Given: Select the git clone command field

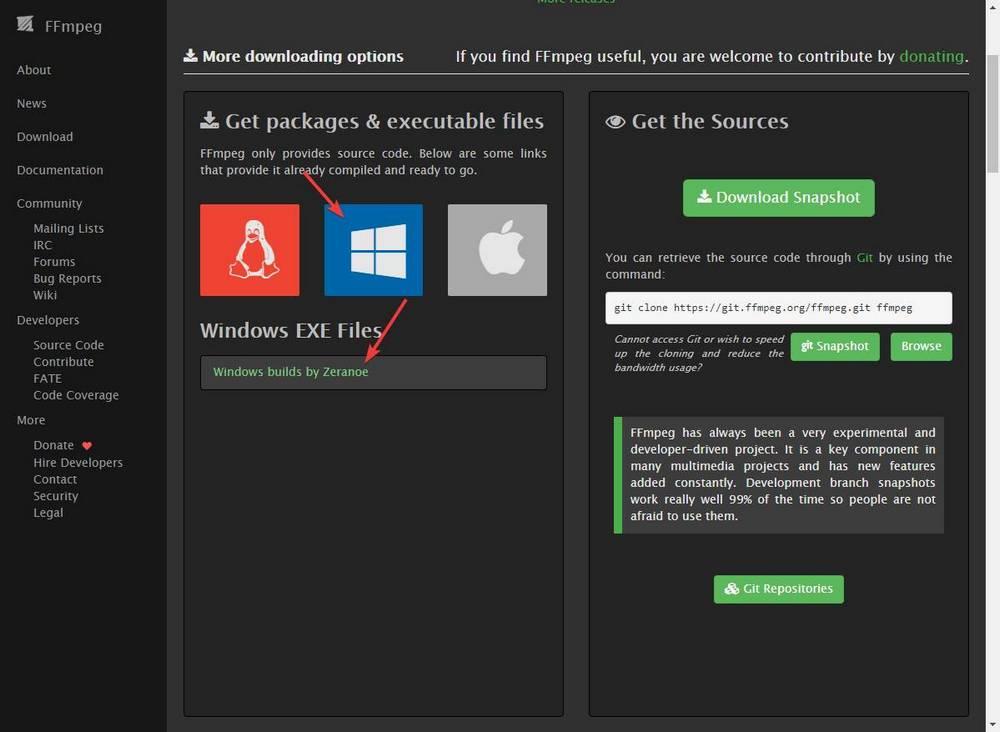Looking at the screenshot, I should 779,308.
